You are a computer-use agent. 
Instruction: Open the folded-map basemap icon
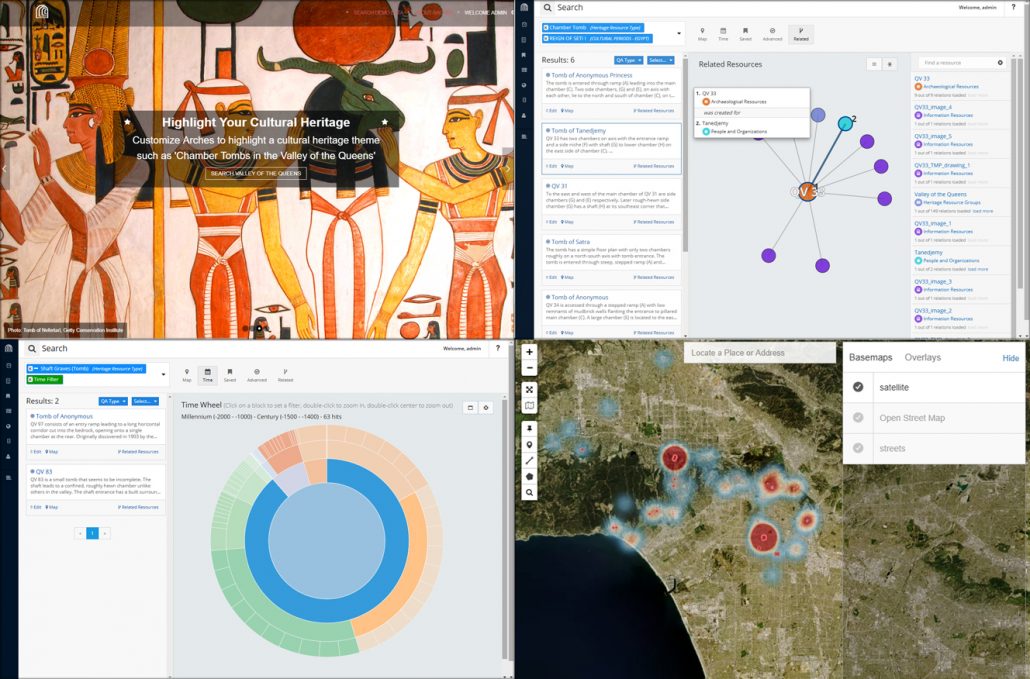[529, 406]
